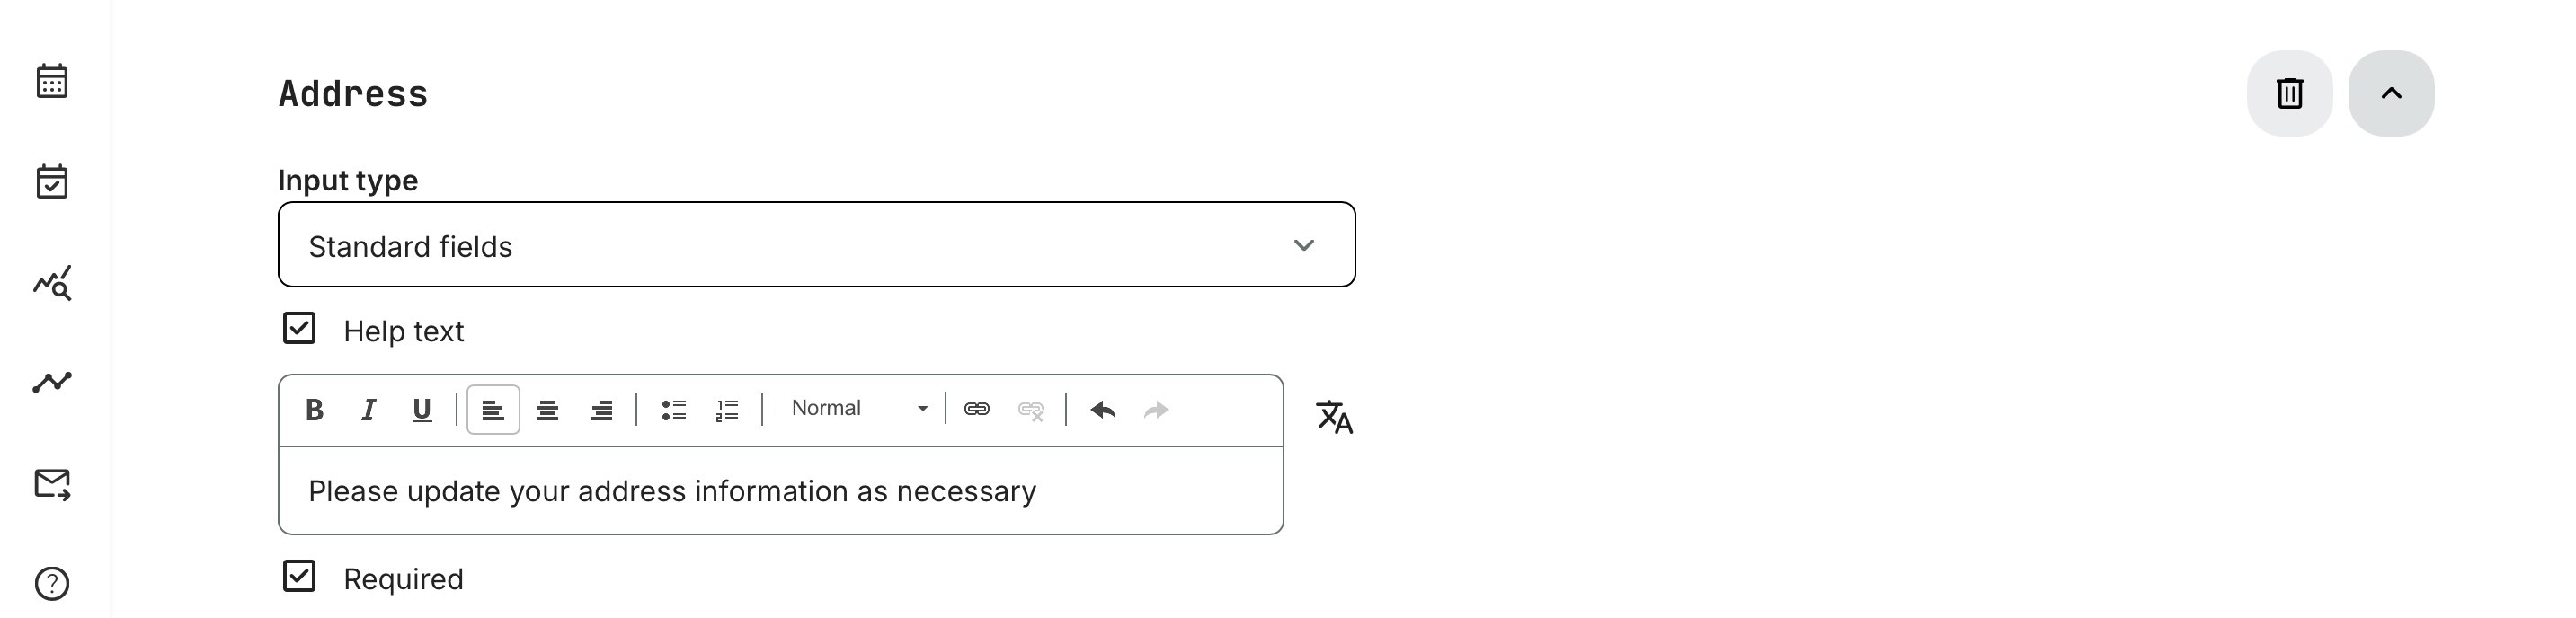Screen dimensions: 2576x618
Task: Apply underline formatting
Action: tap(422, 410)
